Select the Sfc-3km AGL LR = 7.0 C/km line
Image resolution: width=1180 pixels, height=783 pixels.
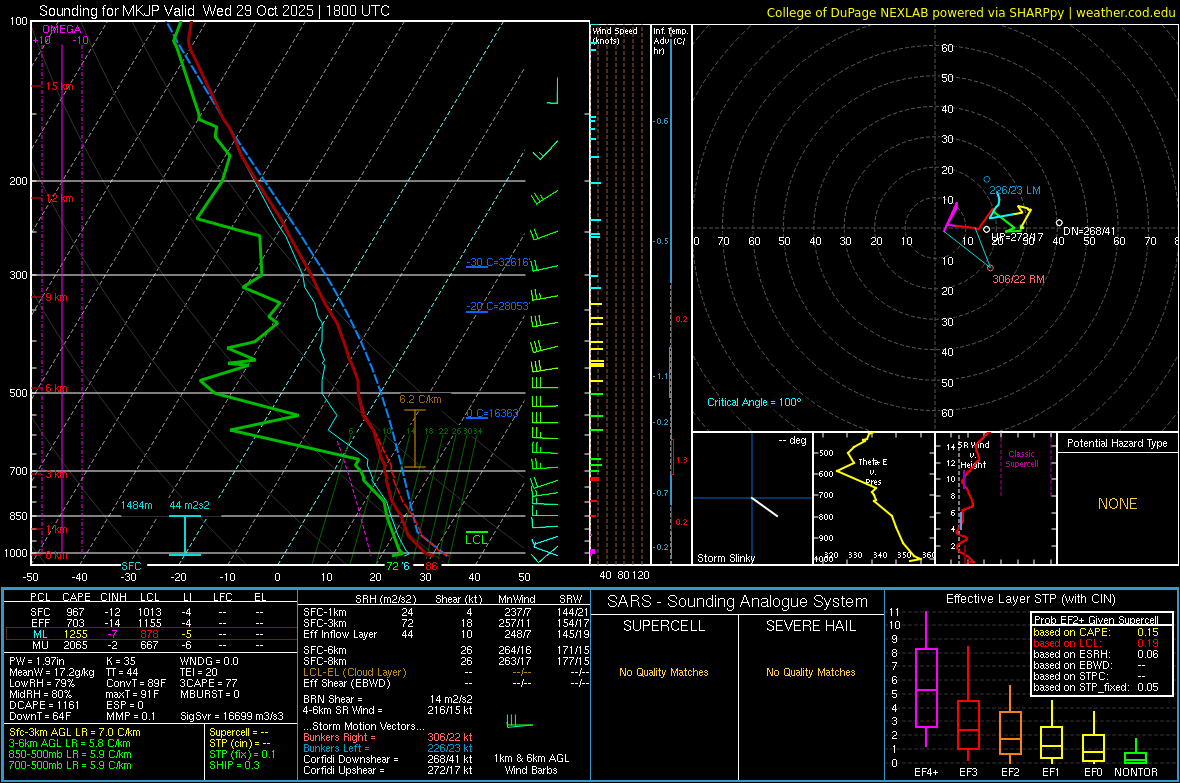pos(75,732)
